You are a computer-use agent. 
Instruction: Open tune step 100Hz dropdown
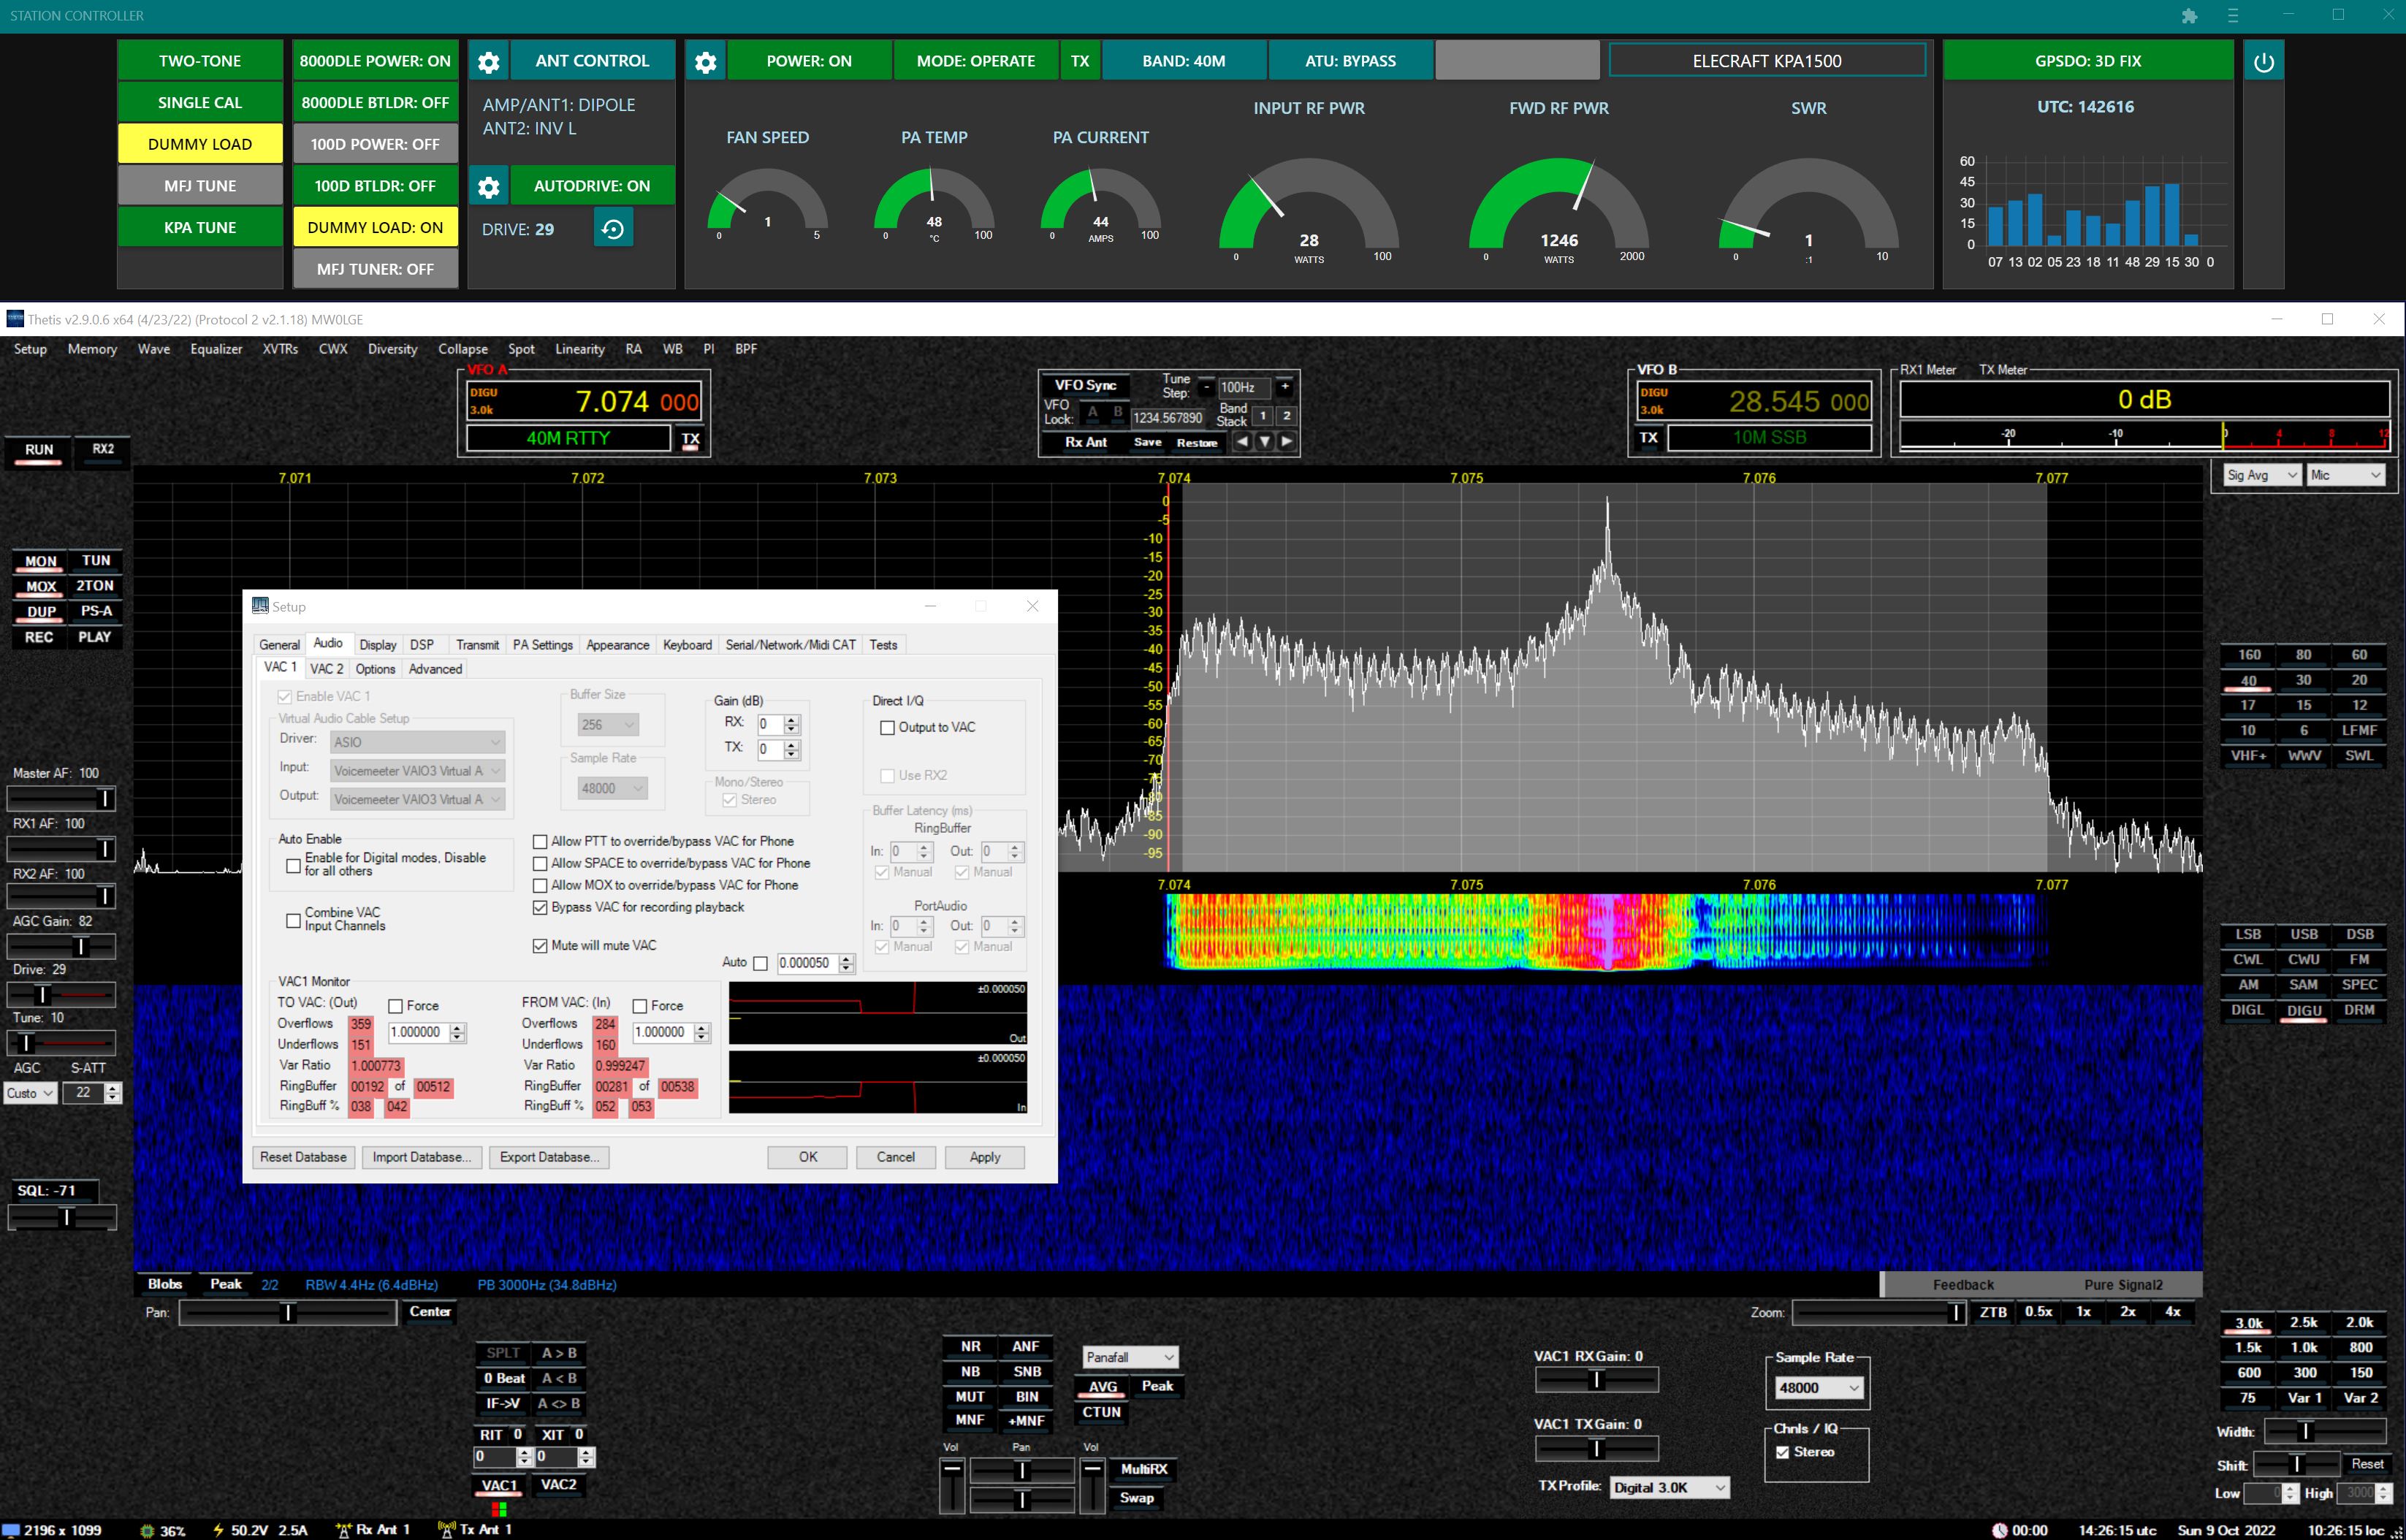pyautogui.click(x=1244, y=387)
